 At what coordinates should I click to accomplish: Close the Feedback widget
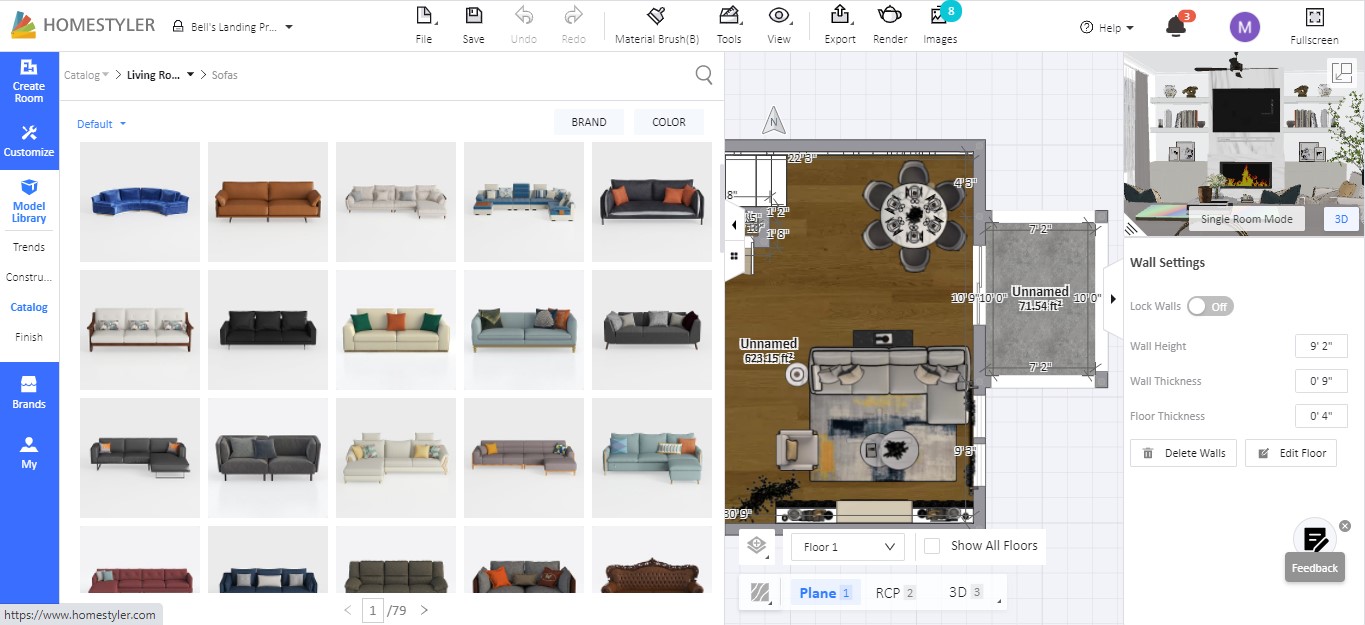coord(1345,526)
